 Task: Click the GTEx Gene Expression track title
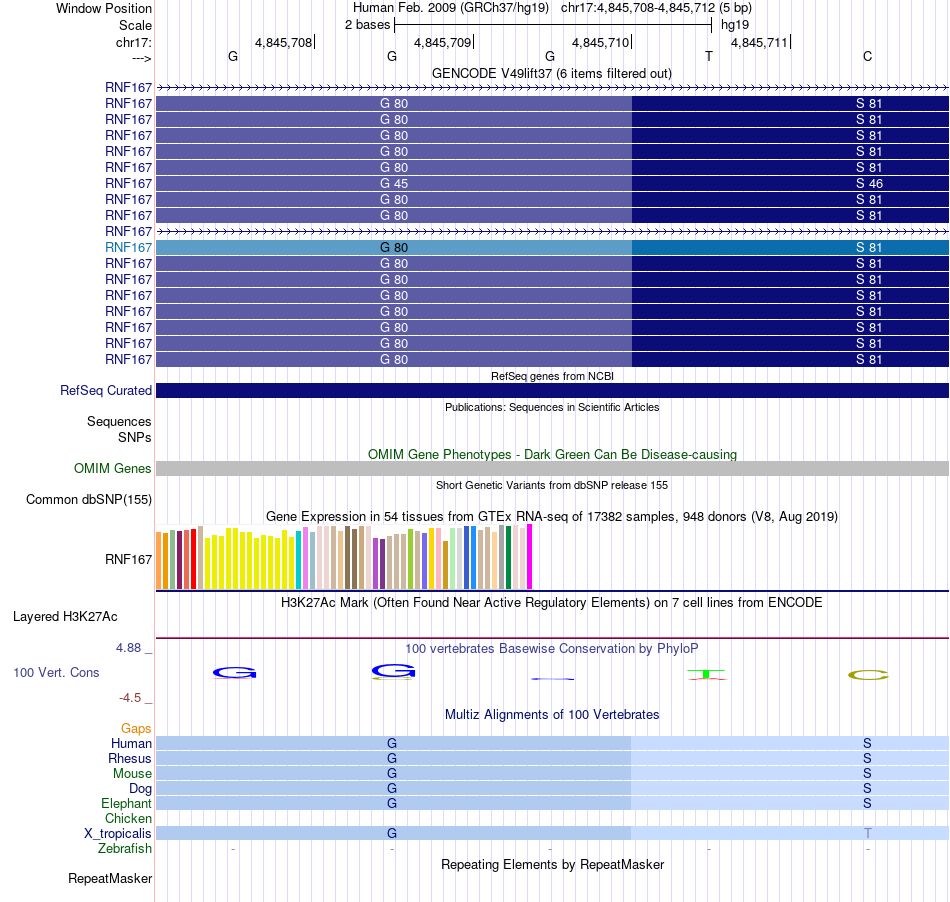click(x=551, y=517)
